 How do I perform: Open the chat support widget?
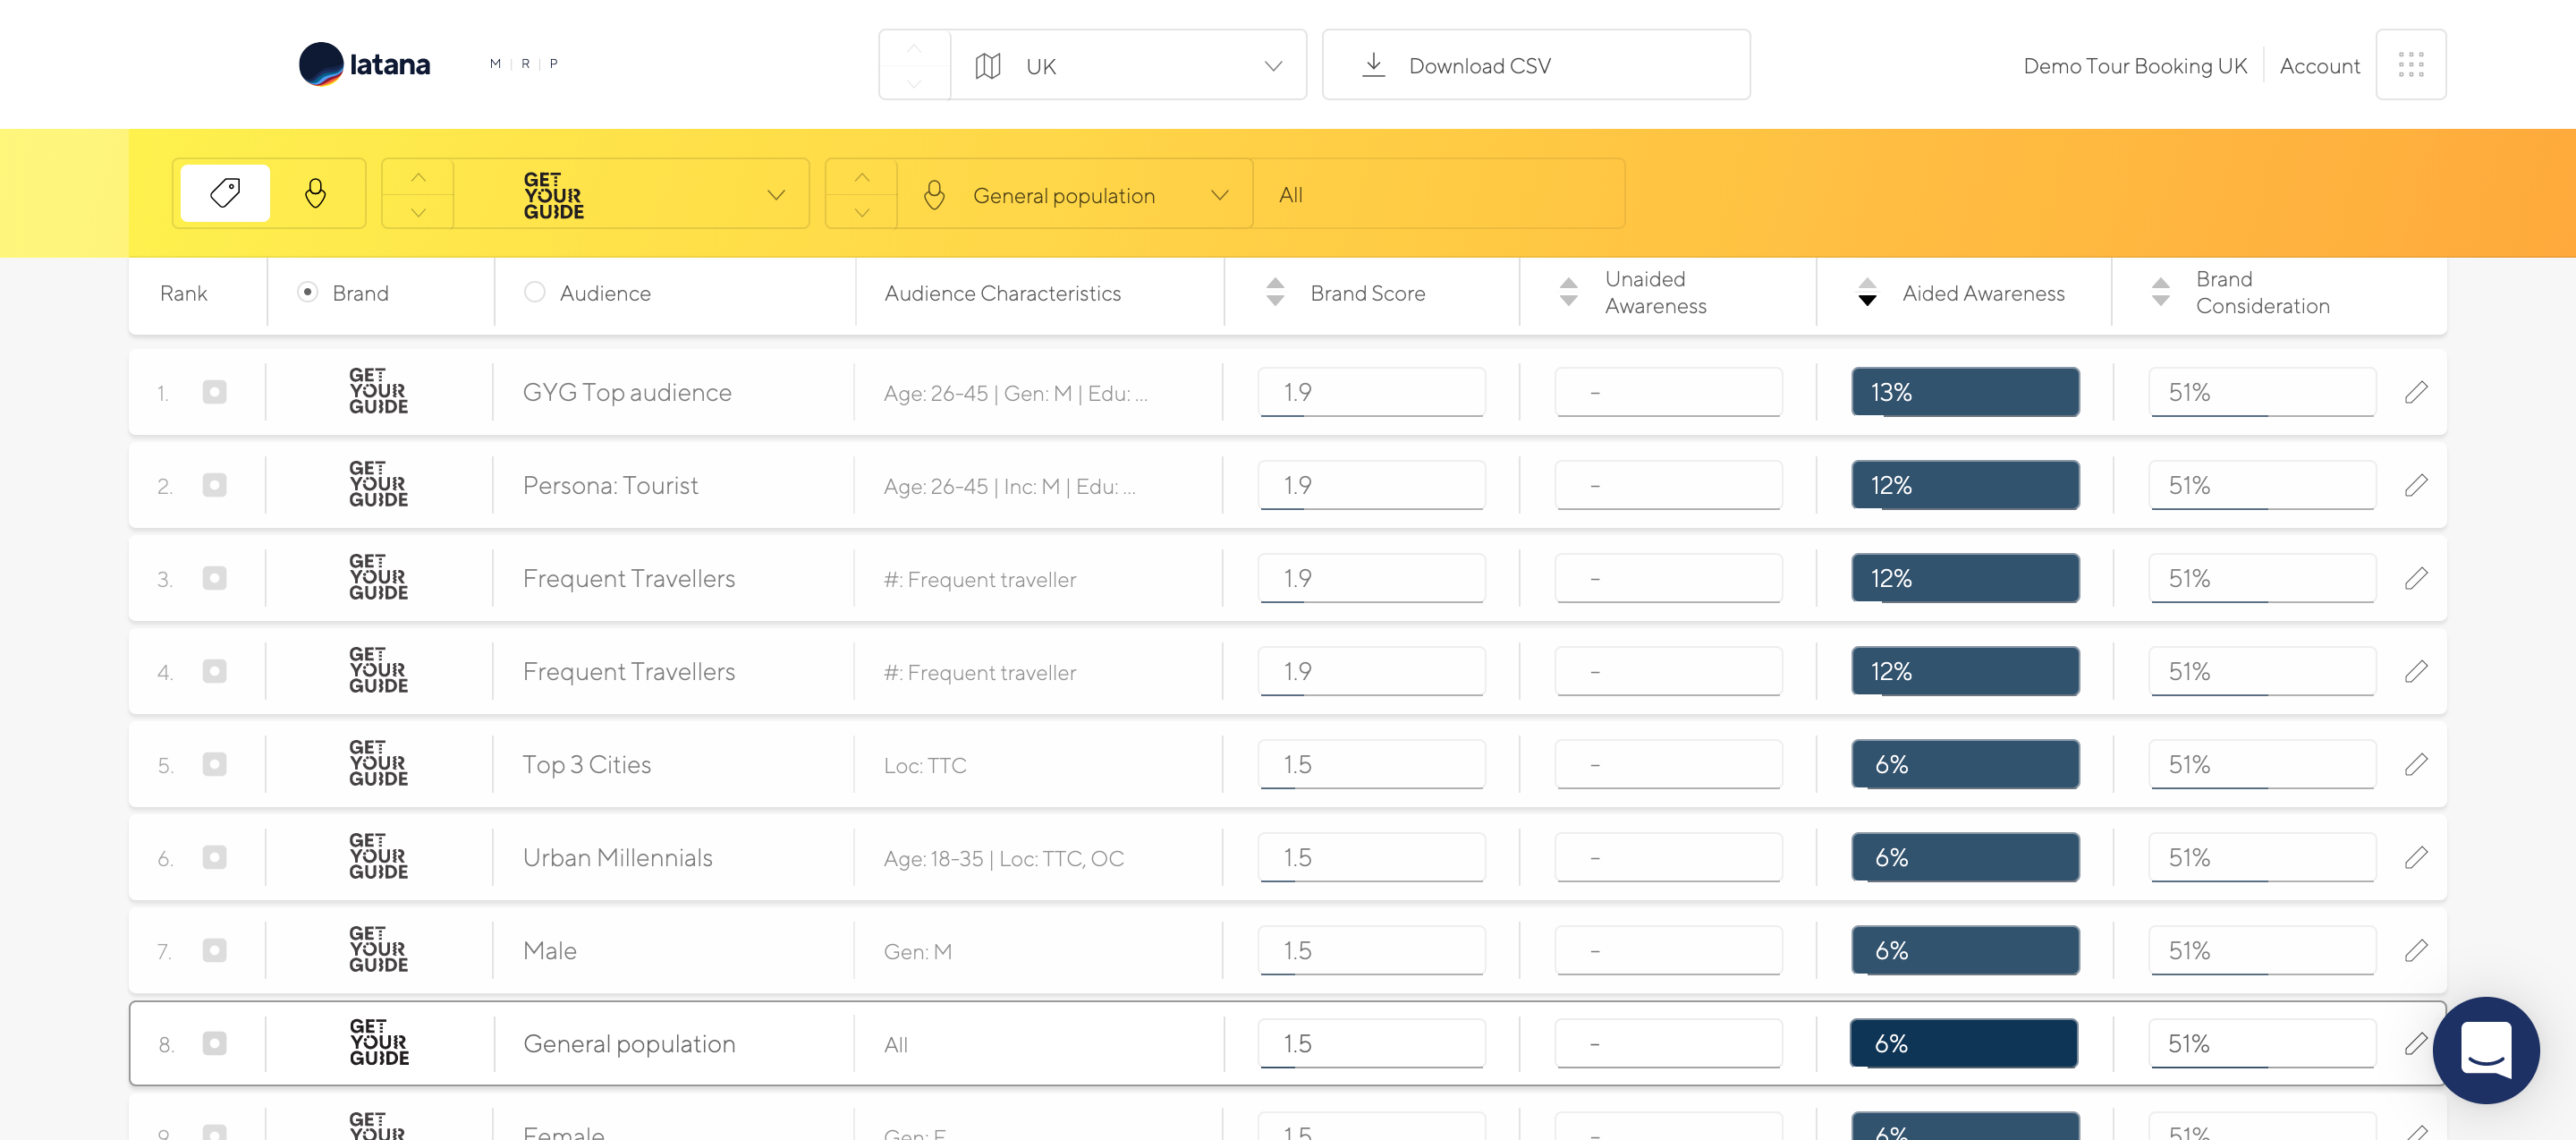pyautogui.click(x=2485, y=1050)
